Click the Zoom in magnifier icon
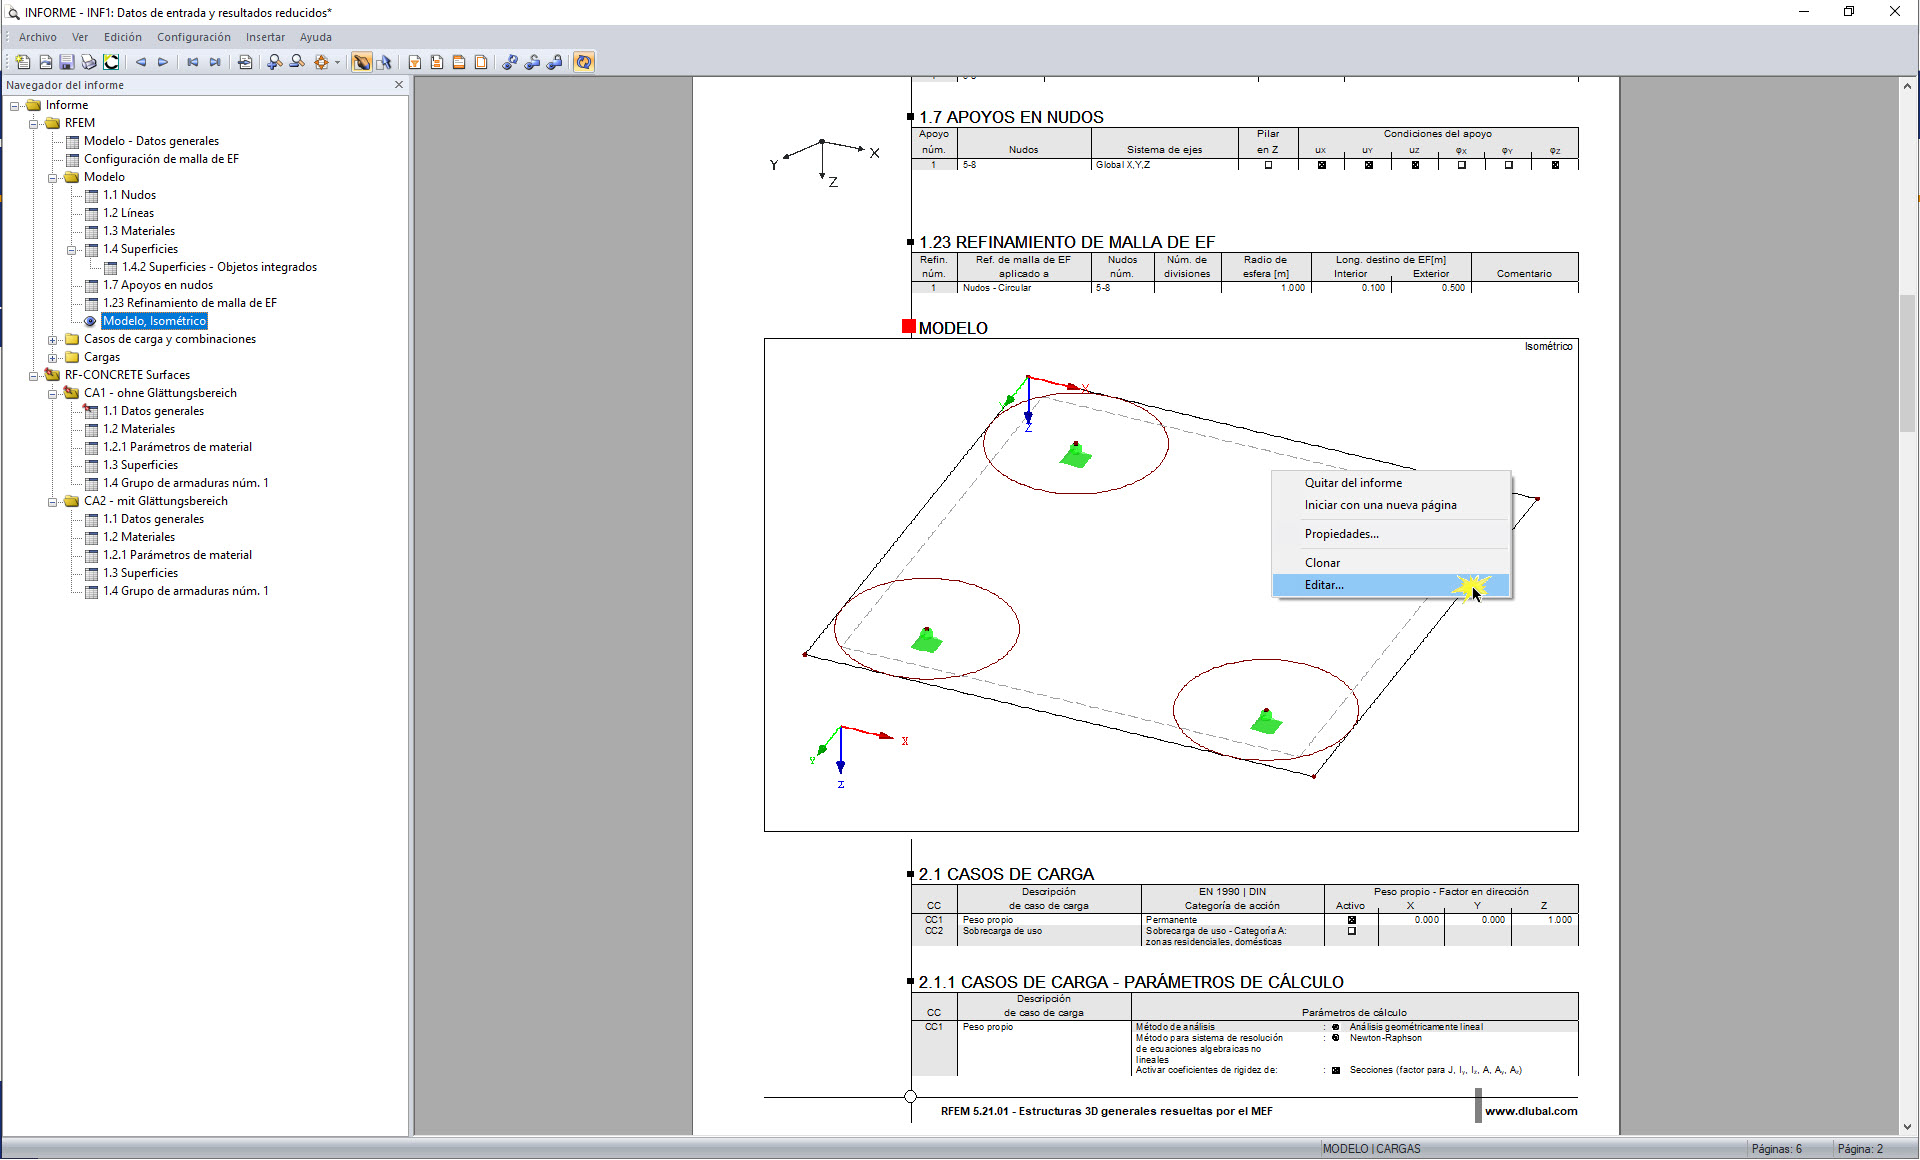1920x1160 pixels. coord(274,62)
